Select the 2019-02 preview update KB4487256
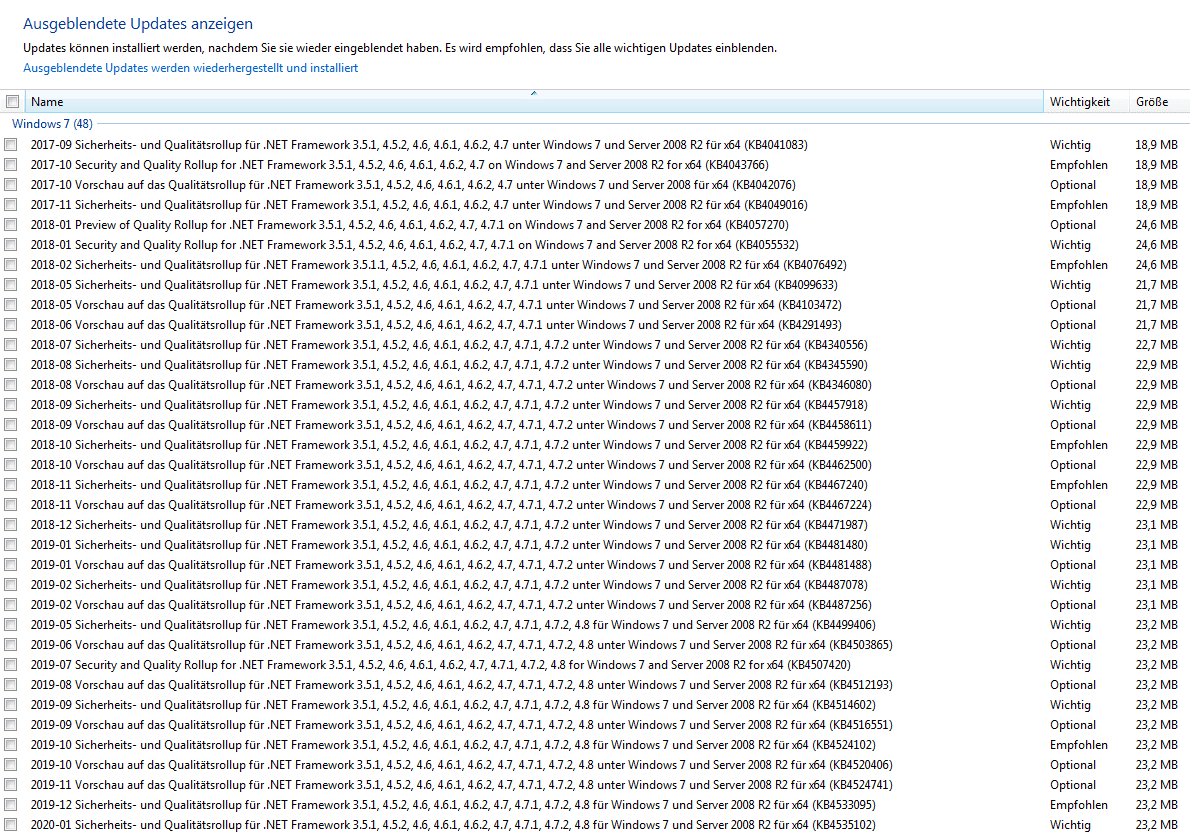 [451, 605]
